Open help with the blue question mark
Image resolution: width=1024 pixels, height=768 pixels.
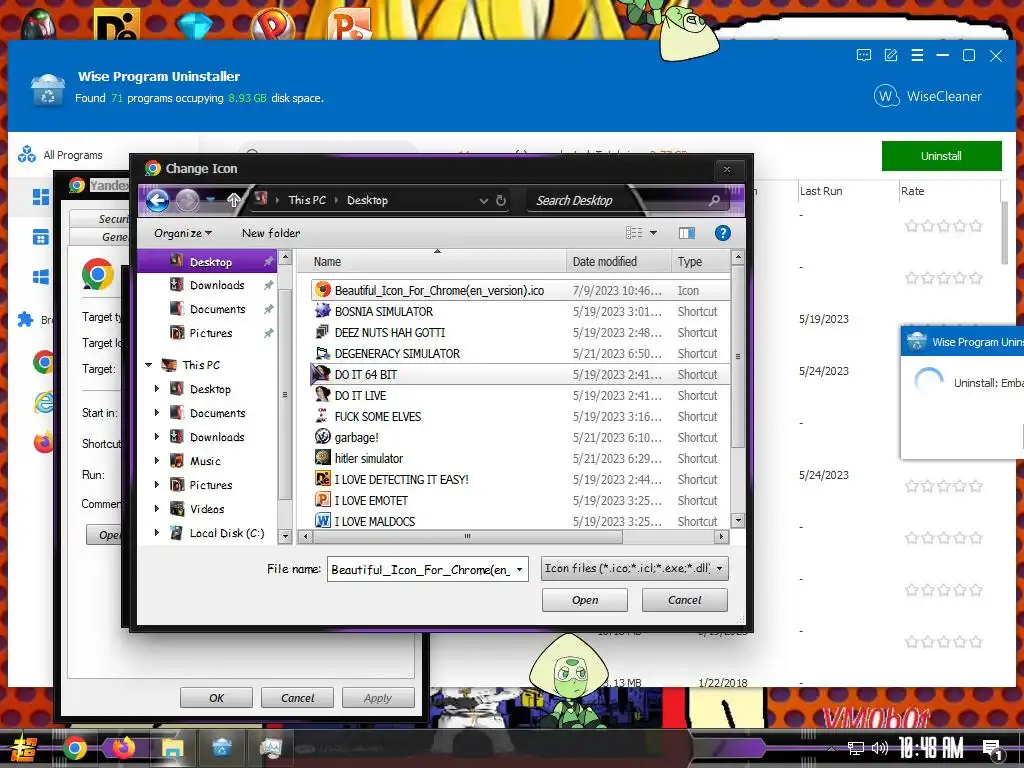tap(722, 233)
